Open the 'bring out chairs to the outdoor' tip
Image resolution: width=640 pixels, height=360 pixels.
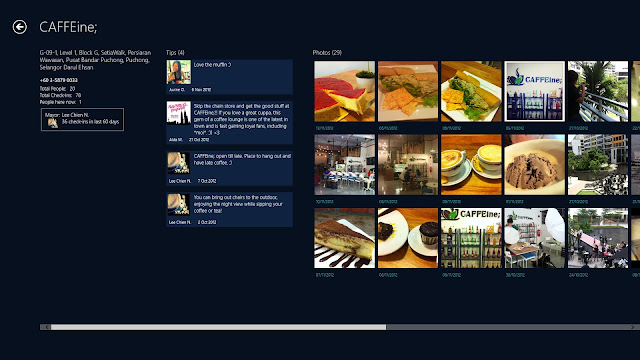coord(238,204)
